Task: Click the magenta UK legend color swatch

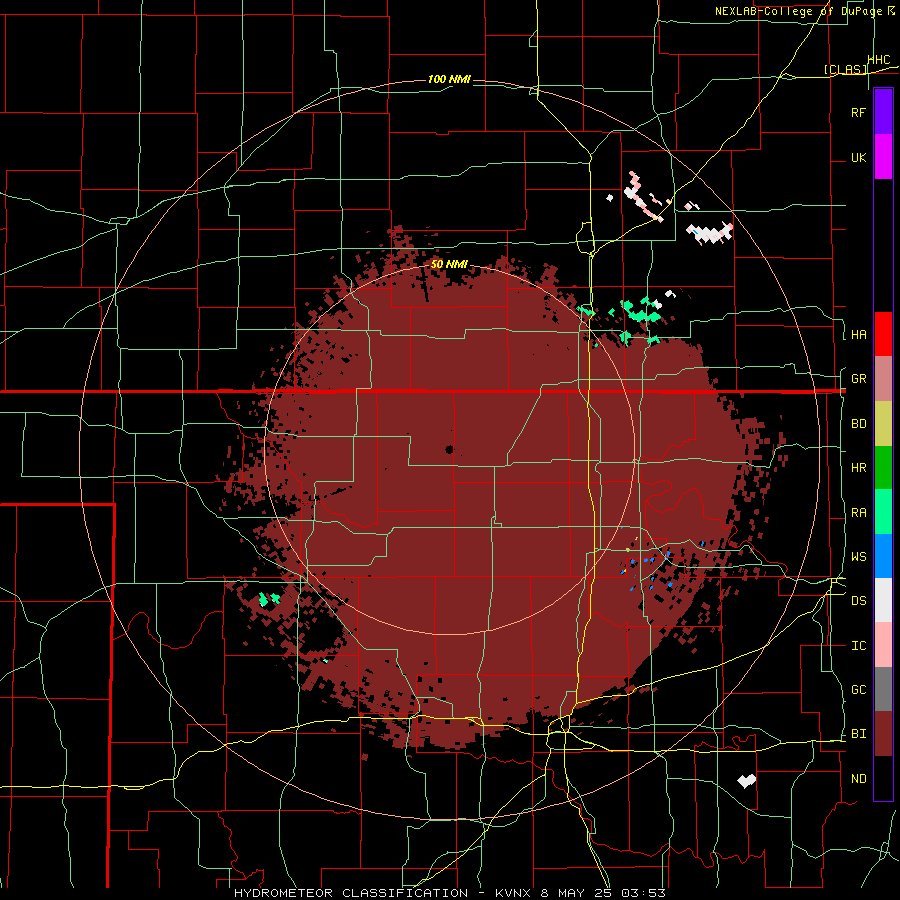Action: (x=883, y=156)
